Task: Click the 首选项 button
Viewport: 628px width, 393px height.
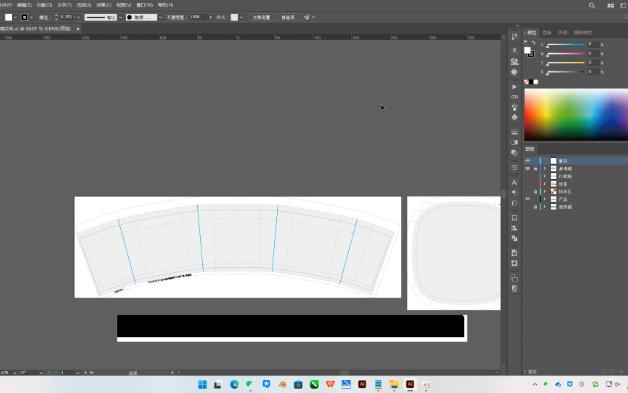Action: (288, 17)
